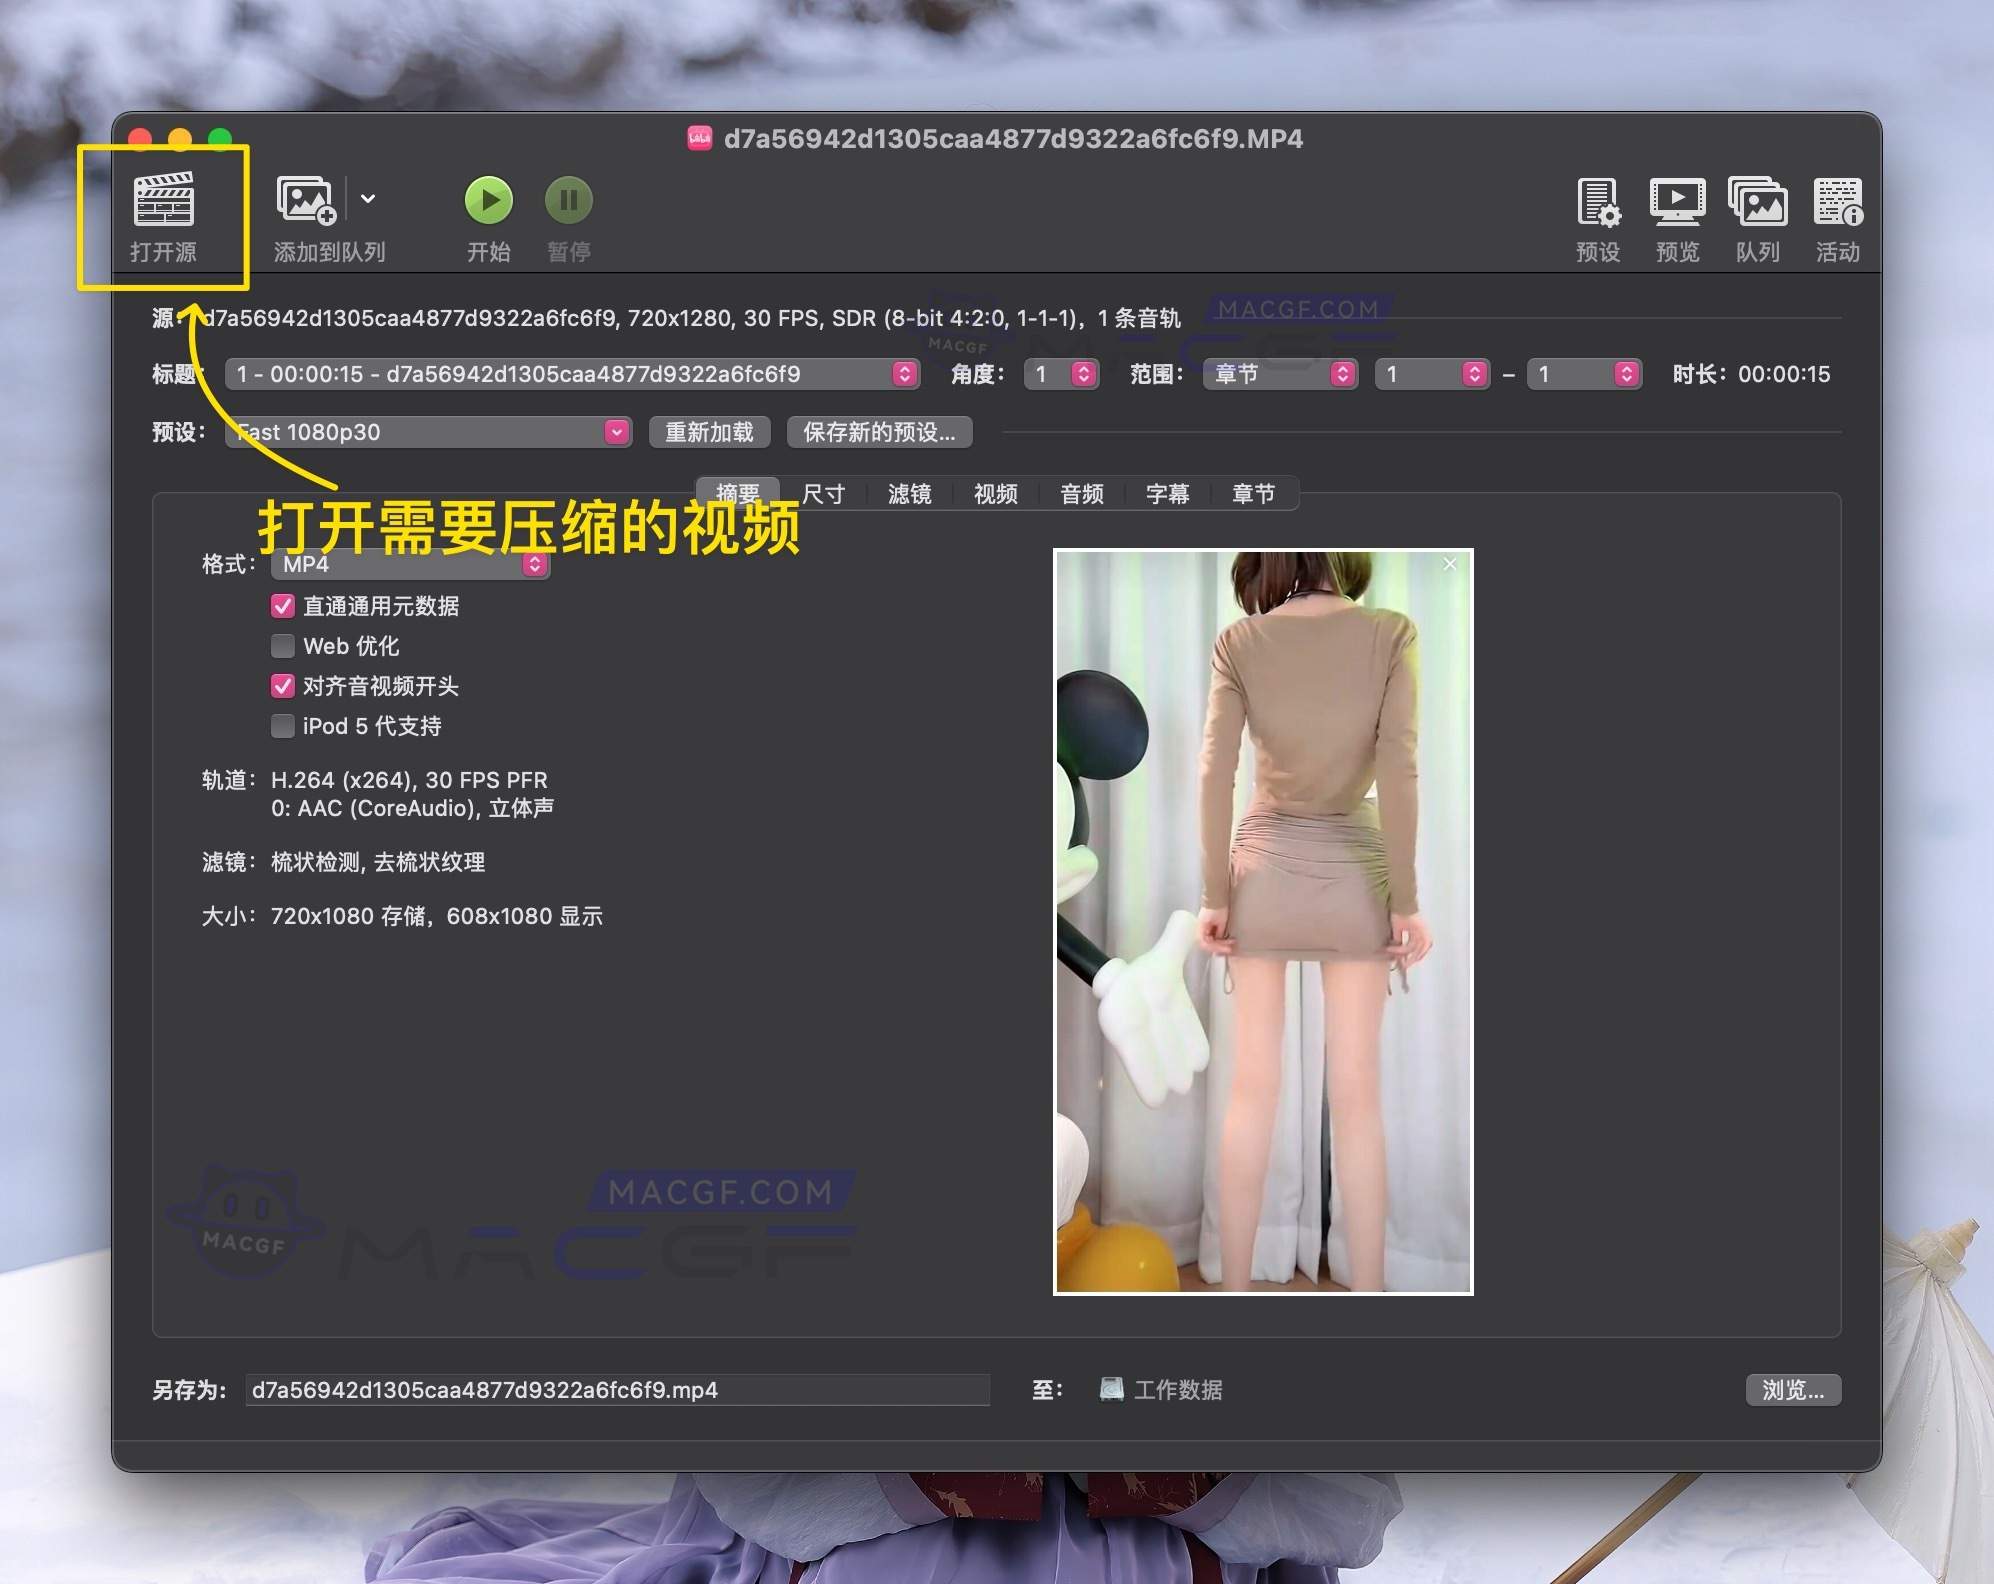Save a new preset via 保存新的预设
1994x1584 pixels.
[879, 432]
